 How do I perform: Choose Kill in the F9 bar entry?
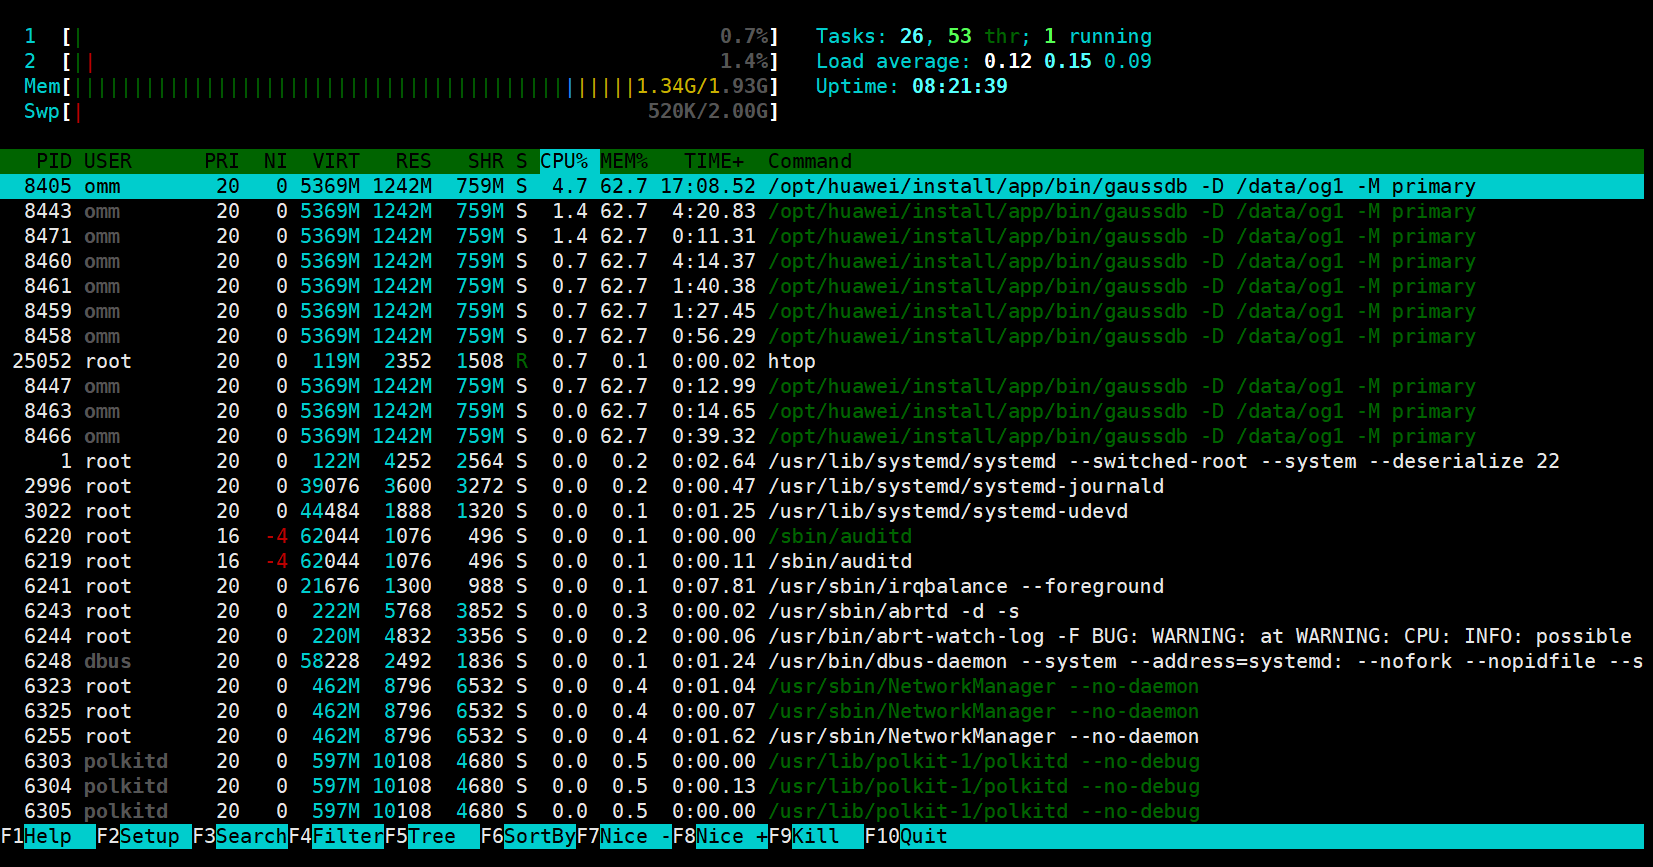pos(816,836)
